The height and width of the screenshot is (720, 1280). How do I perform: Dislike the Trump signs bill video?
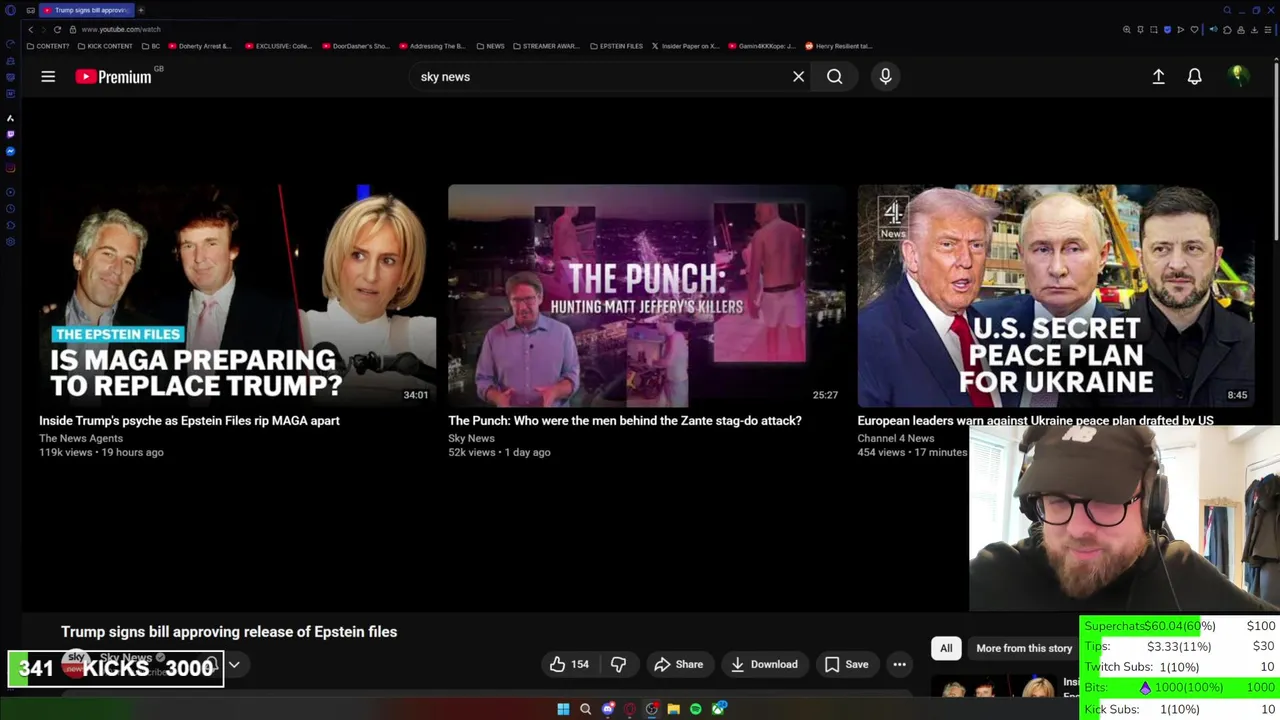tap(618, 664)
